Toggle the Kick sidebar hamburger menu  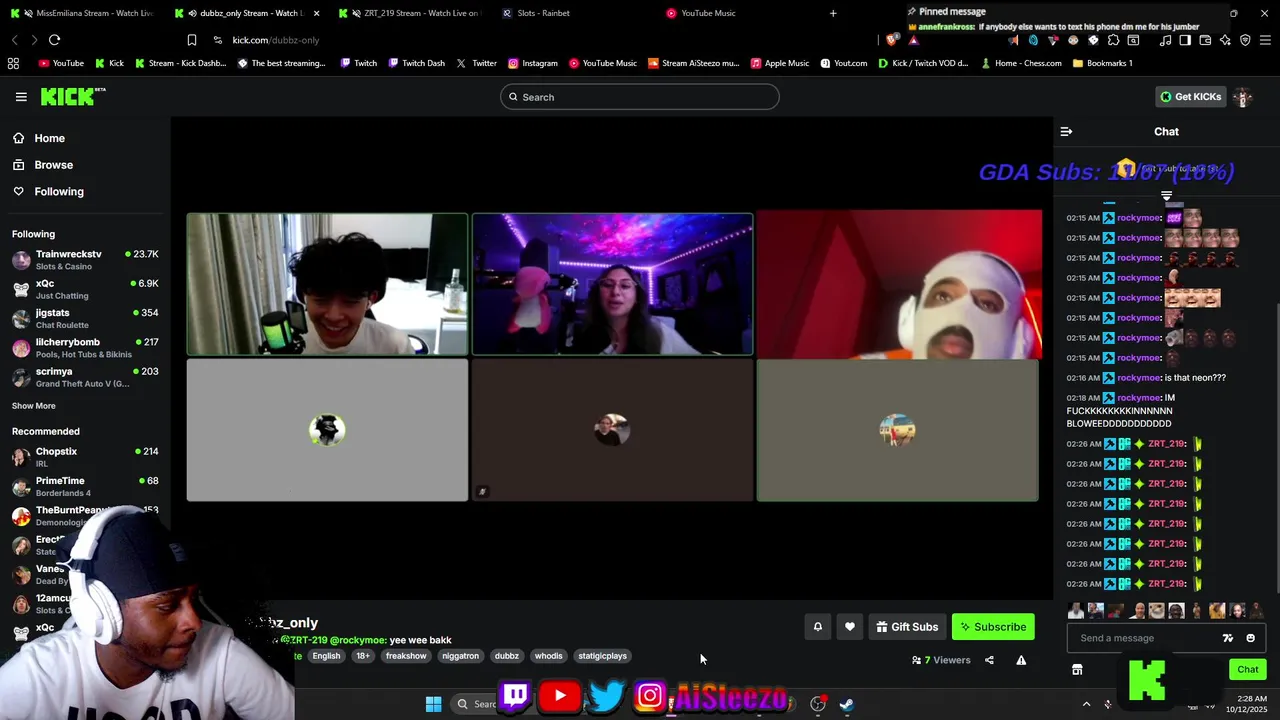tap(21, 97)
